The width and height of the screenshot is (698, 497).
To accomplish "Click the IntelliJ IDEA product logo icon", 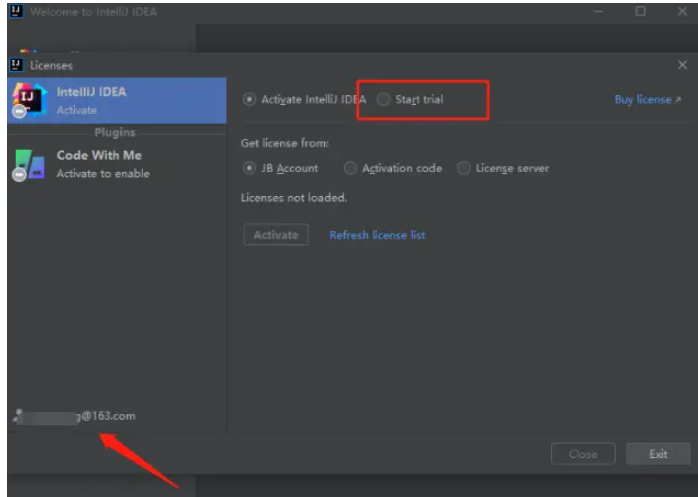I will [29, 100].
